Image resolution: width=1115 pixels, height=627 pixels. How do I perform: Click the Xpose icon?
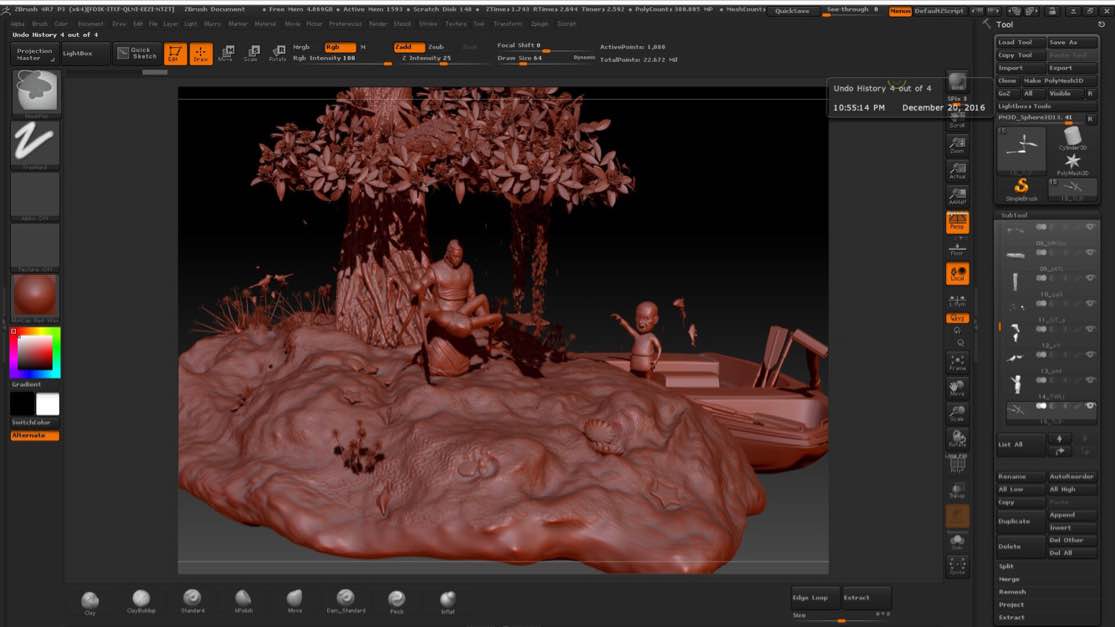957,567
